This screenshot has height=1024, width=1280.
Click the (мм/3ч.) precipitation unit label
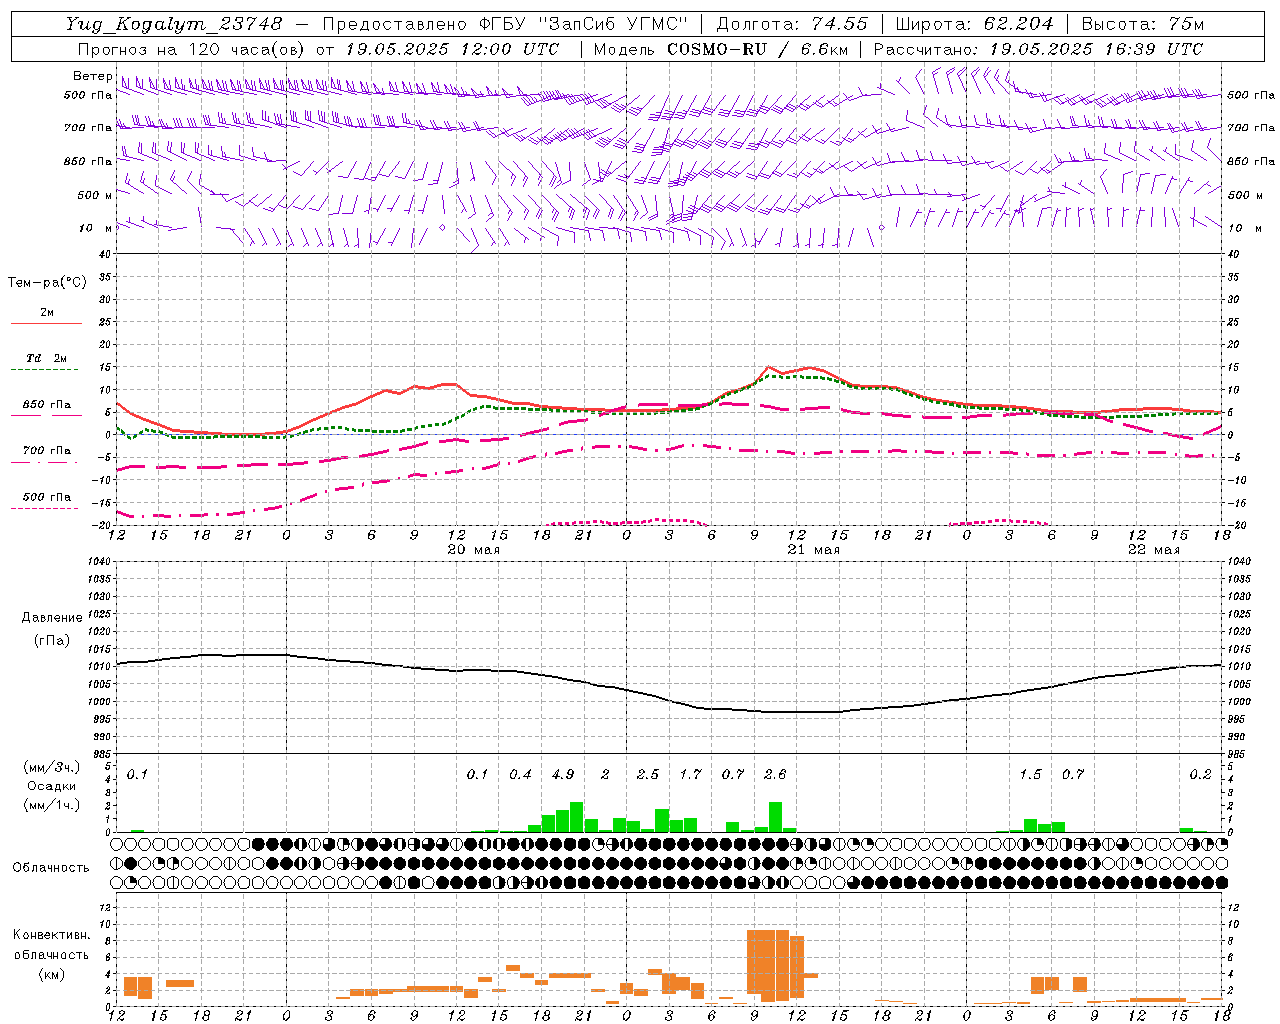[x=52, y=768]
